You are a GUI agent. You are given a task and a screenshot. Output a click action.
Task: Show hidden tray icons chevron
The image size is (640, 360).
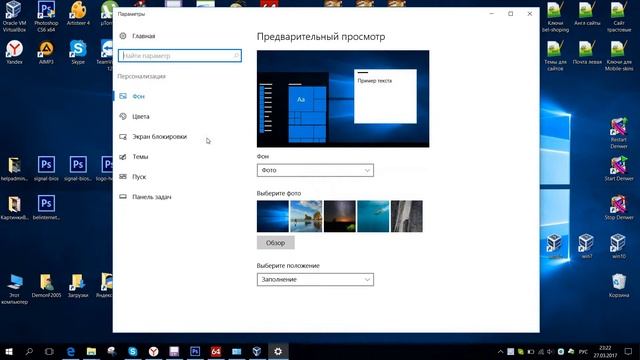click(500, 351)
